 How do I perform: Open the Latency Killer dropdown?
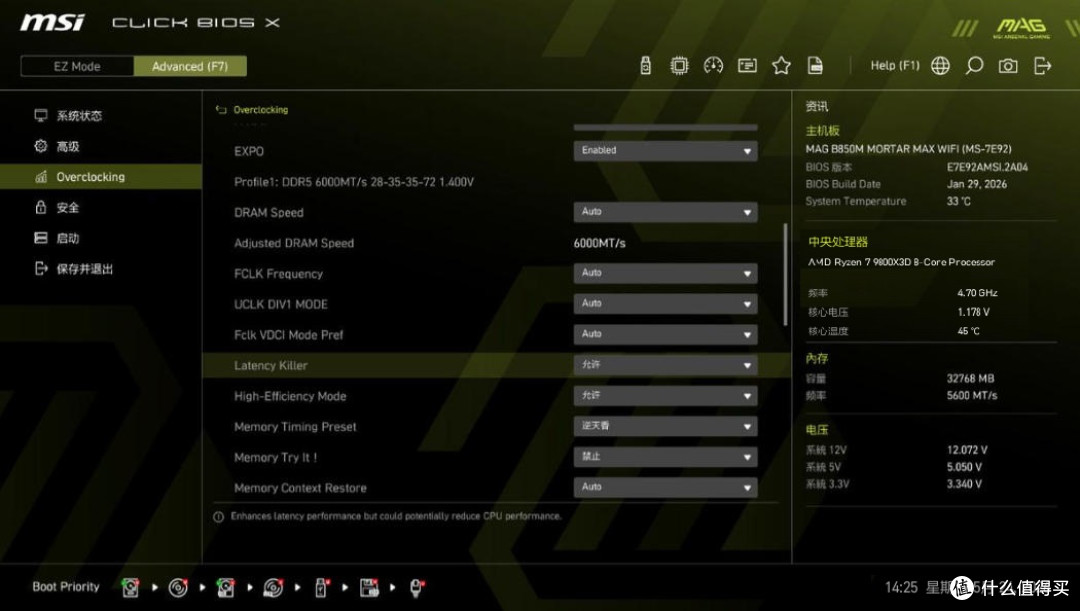(665, 365)
